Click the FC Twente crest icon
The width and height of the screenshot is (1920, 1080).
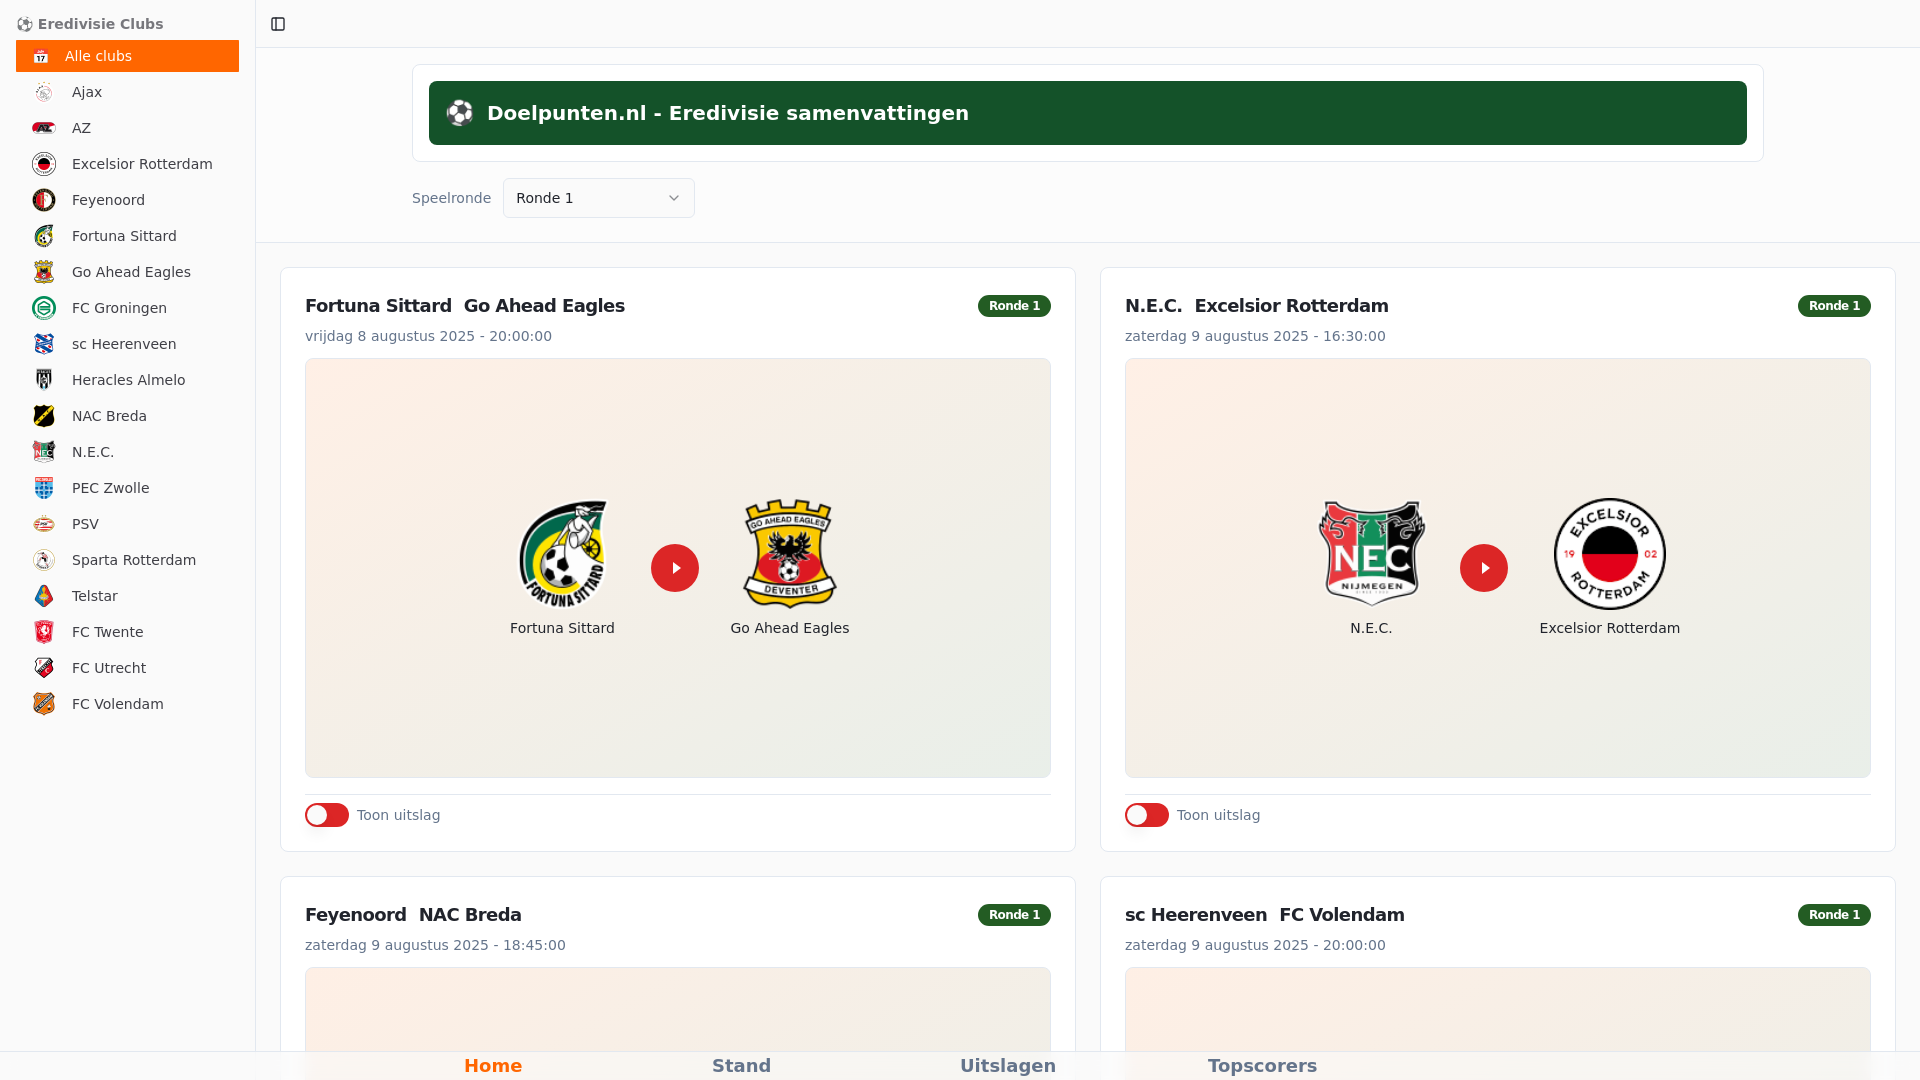(x=44, y=632)
